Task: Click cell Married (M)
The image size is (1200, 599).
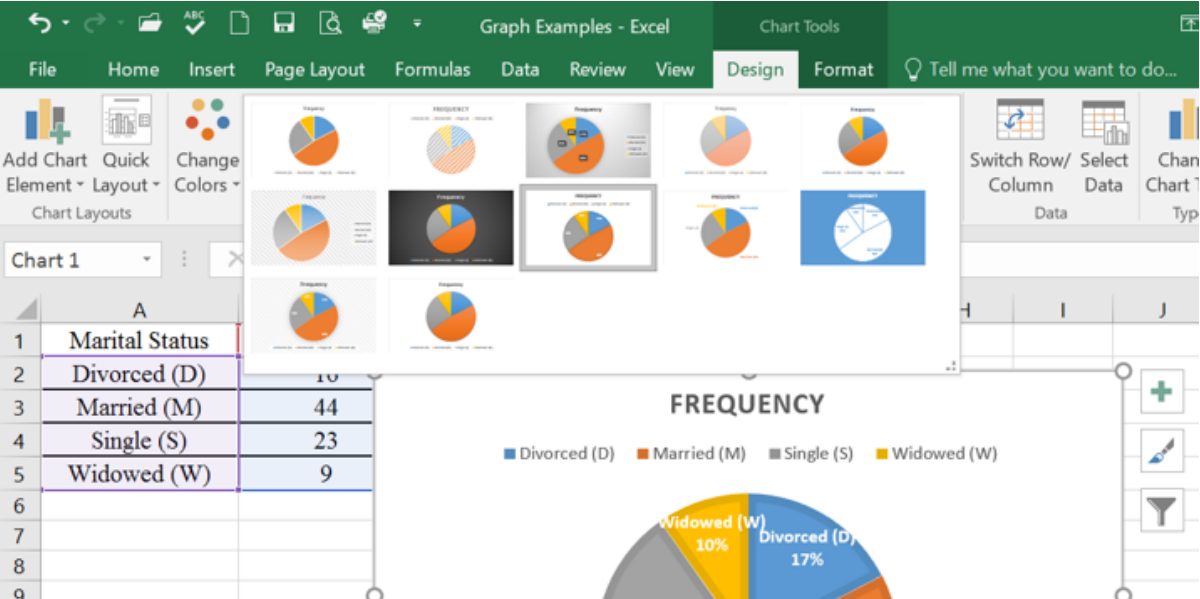Action: pyautogui.click(x=140, y=407)
